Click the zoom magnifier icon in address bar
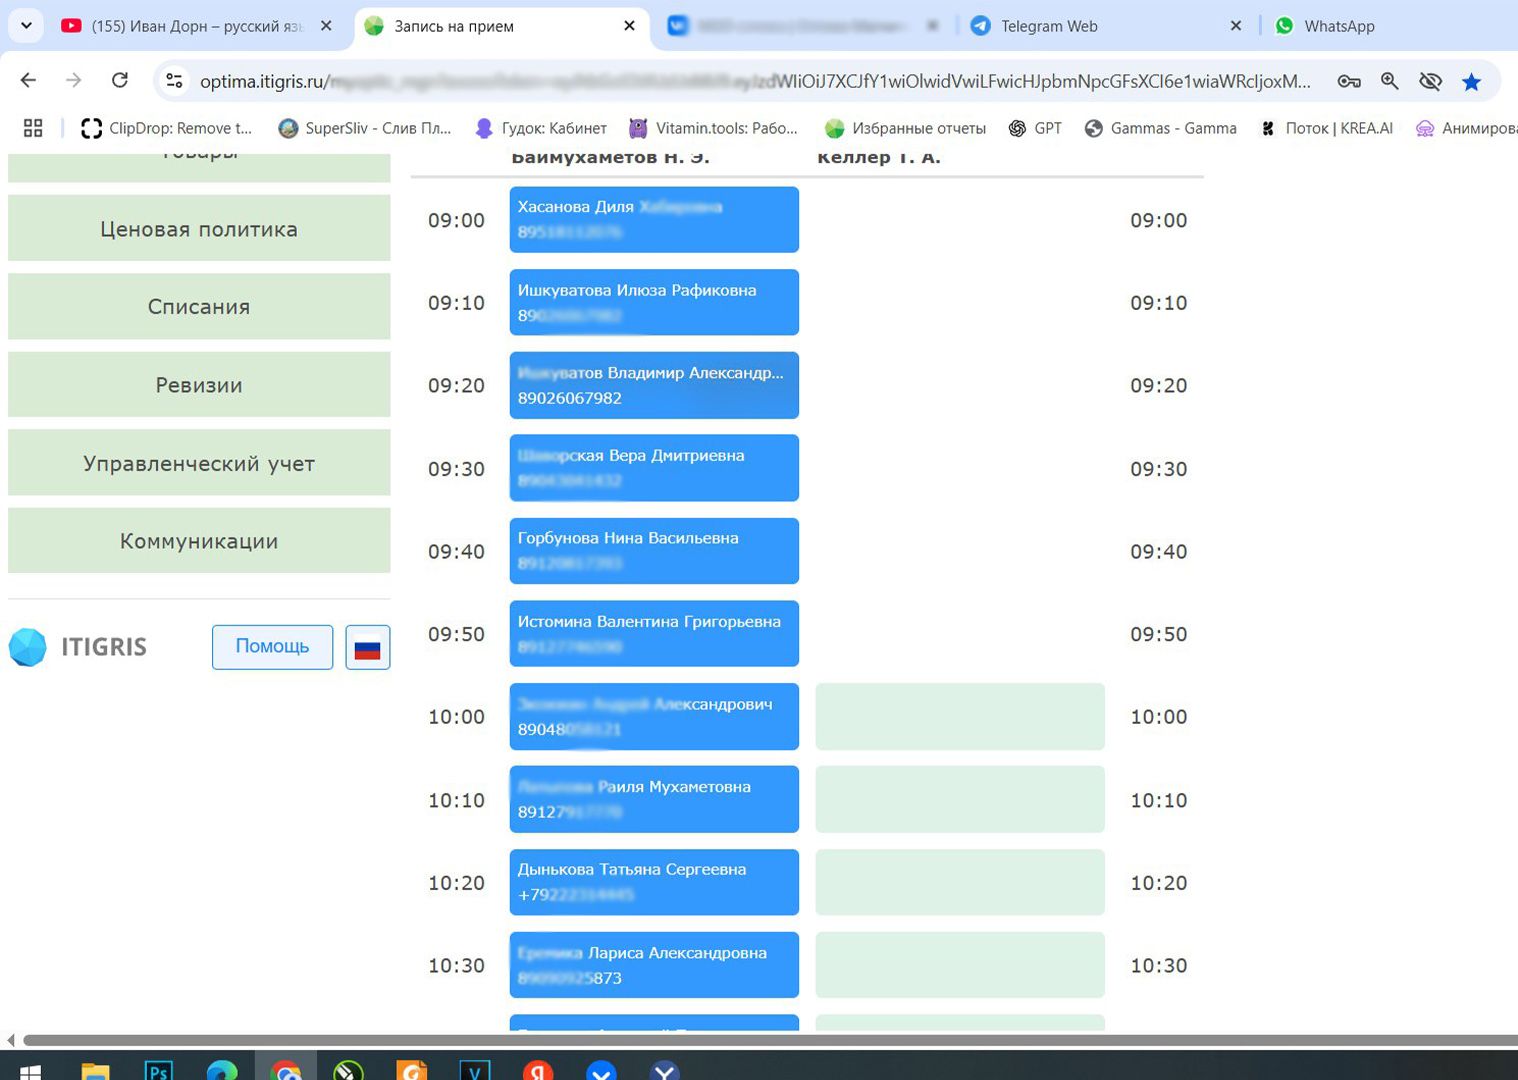The height and width of the screenshot is (1080, 1518). [1390, 82]
